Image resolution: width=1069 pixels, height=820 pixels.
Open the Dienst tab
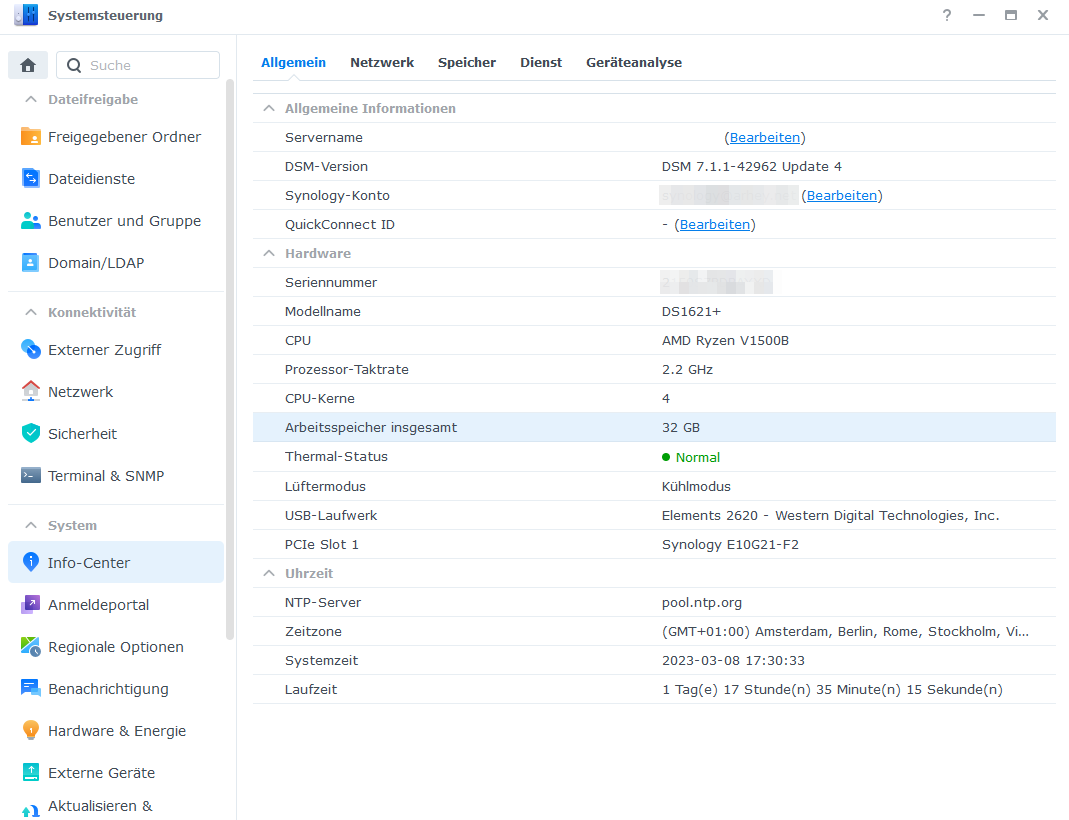(x=541, y=63)
